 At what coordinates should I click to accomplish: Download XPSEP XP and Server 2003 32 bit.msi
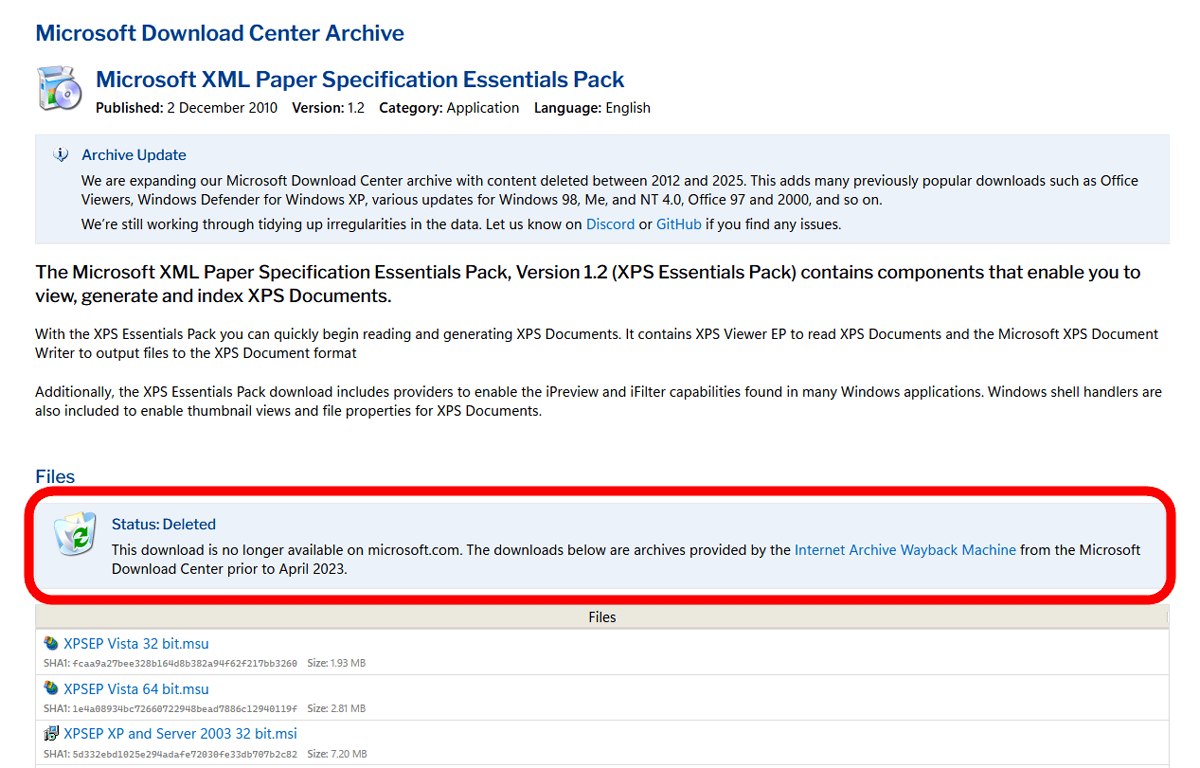(180, 733)
